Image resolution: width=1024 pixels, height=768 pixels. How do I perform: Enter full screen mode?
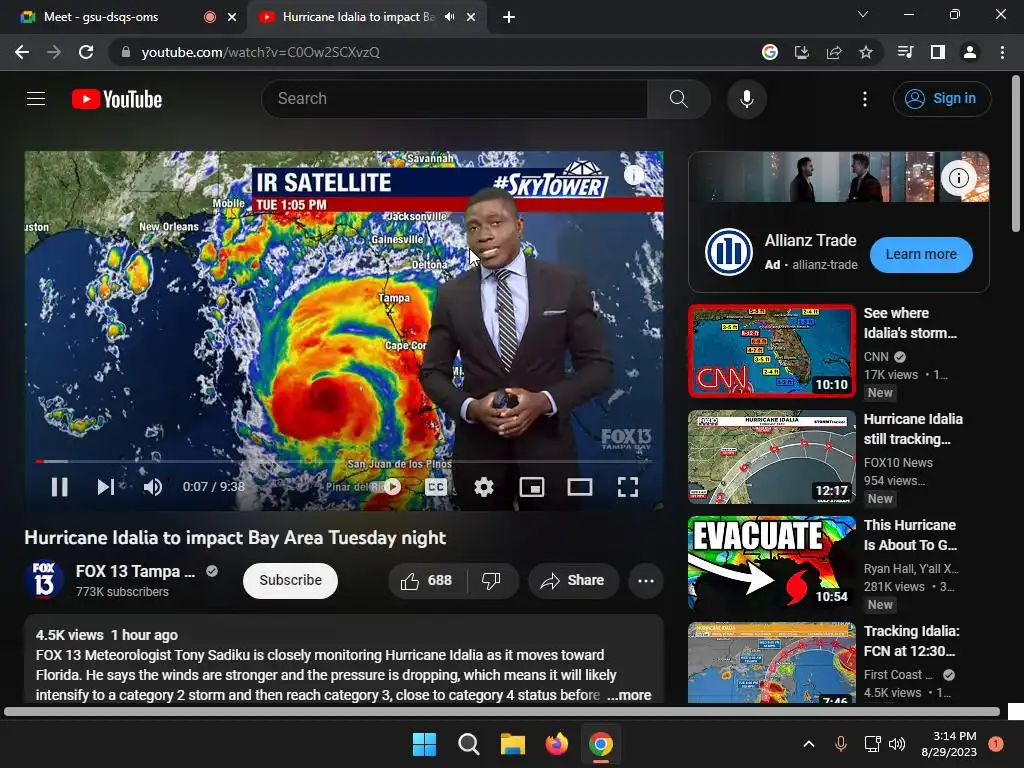(628, 487)
